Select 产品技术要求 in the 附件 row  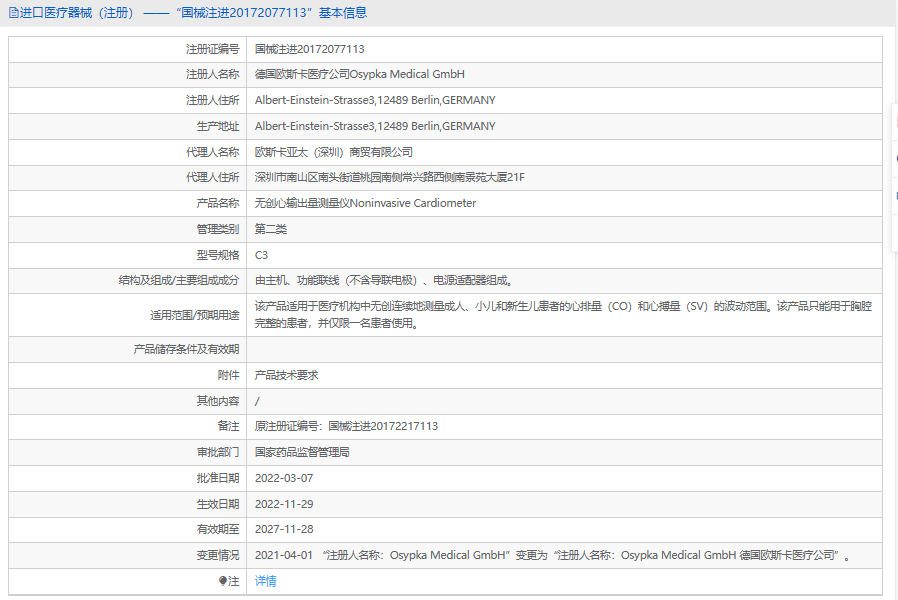286,376
